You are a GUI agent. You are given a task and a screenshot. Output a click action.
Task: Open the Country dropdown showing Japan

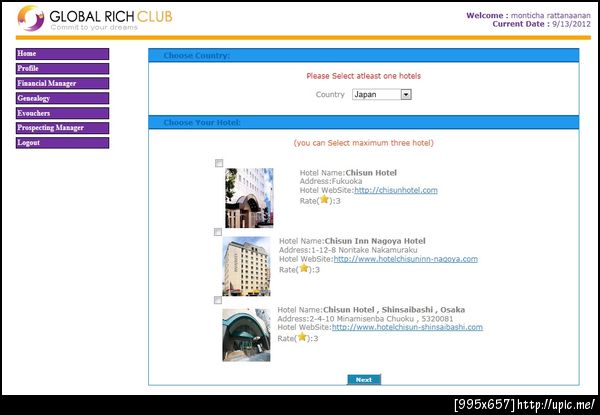[382, 94]
